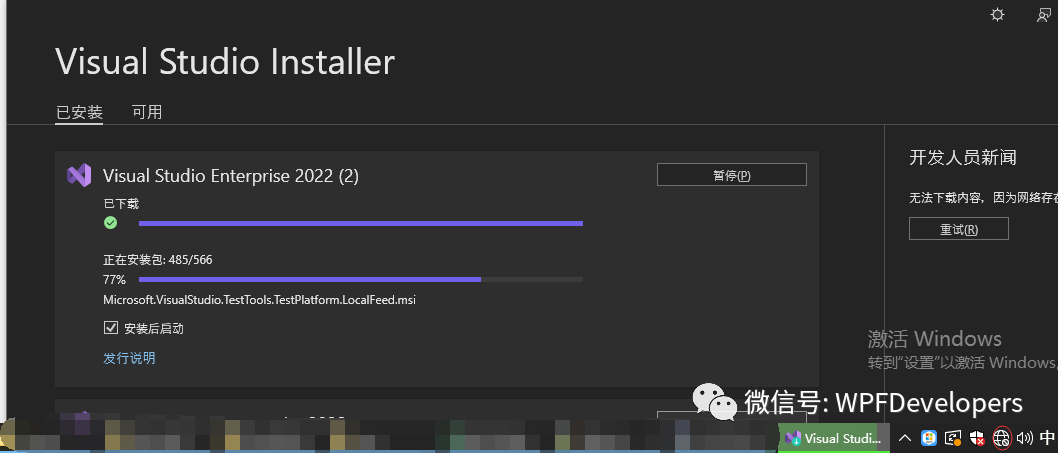Switch input method via 中 indicator

click(x=1047, y=438)
